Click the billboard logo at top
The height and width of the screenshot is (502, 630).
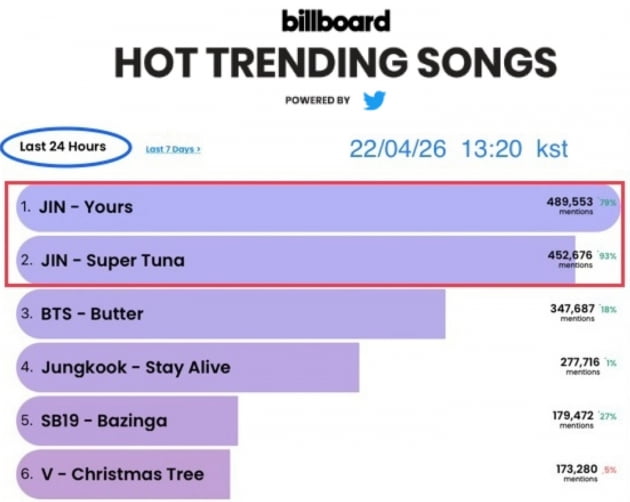click(x=336, y=21)
